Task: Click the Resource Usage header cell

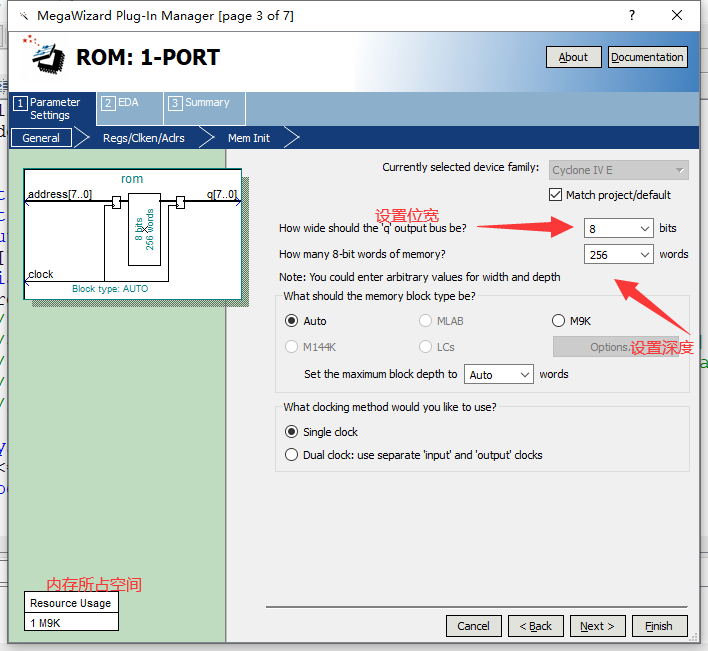Action: 71,603
